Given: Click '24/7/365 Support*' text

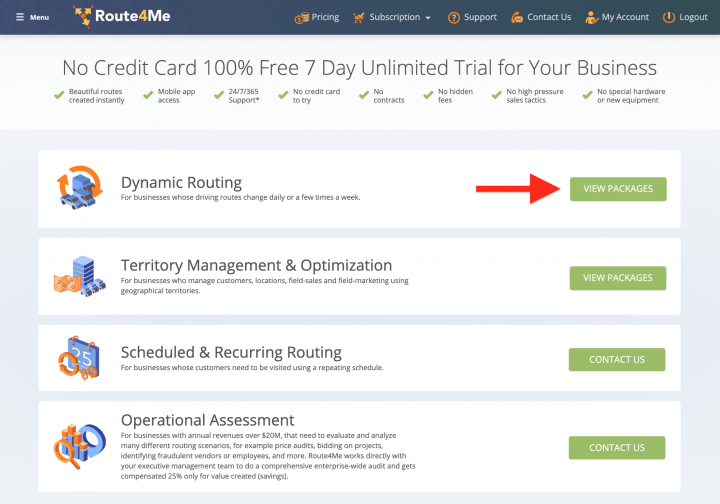Looking at the screenshot, I should (x=244, y=95).
